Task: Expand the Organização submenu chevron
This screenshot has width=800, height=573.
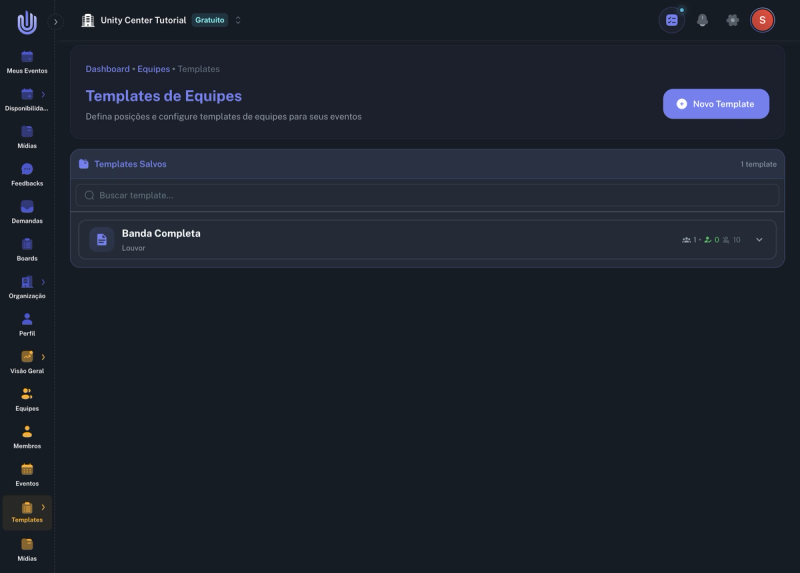Action: click(43, 282)
